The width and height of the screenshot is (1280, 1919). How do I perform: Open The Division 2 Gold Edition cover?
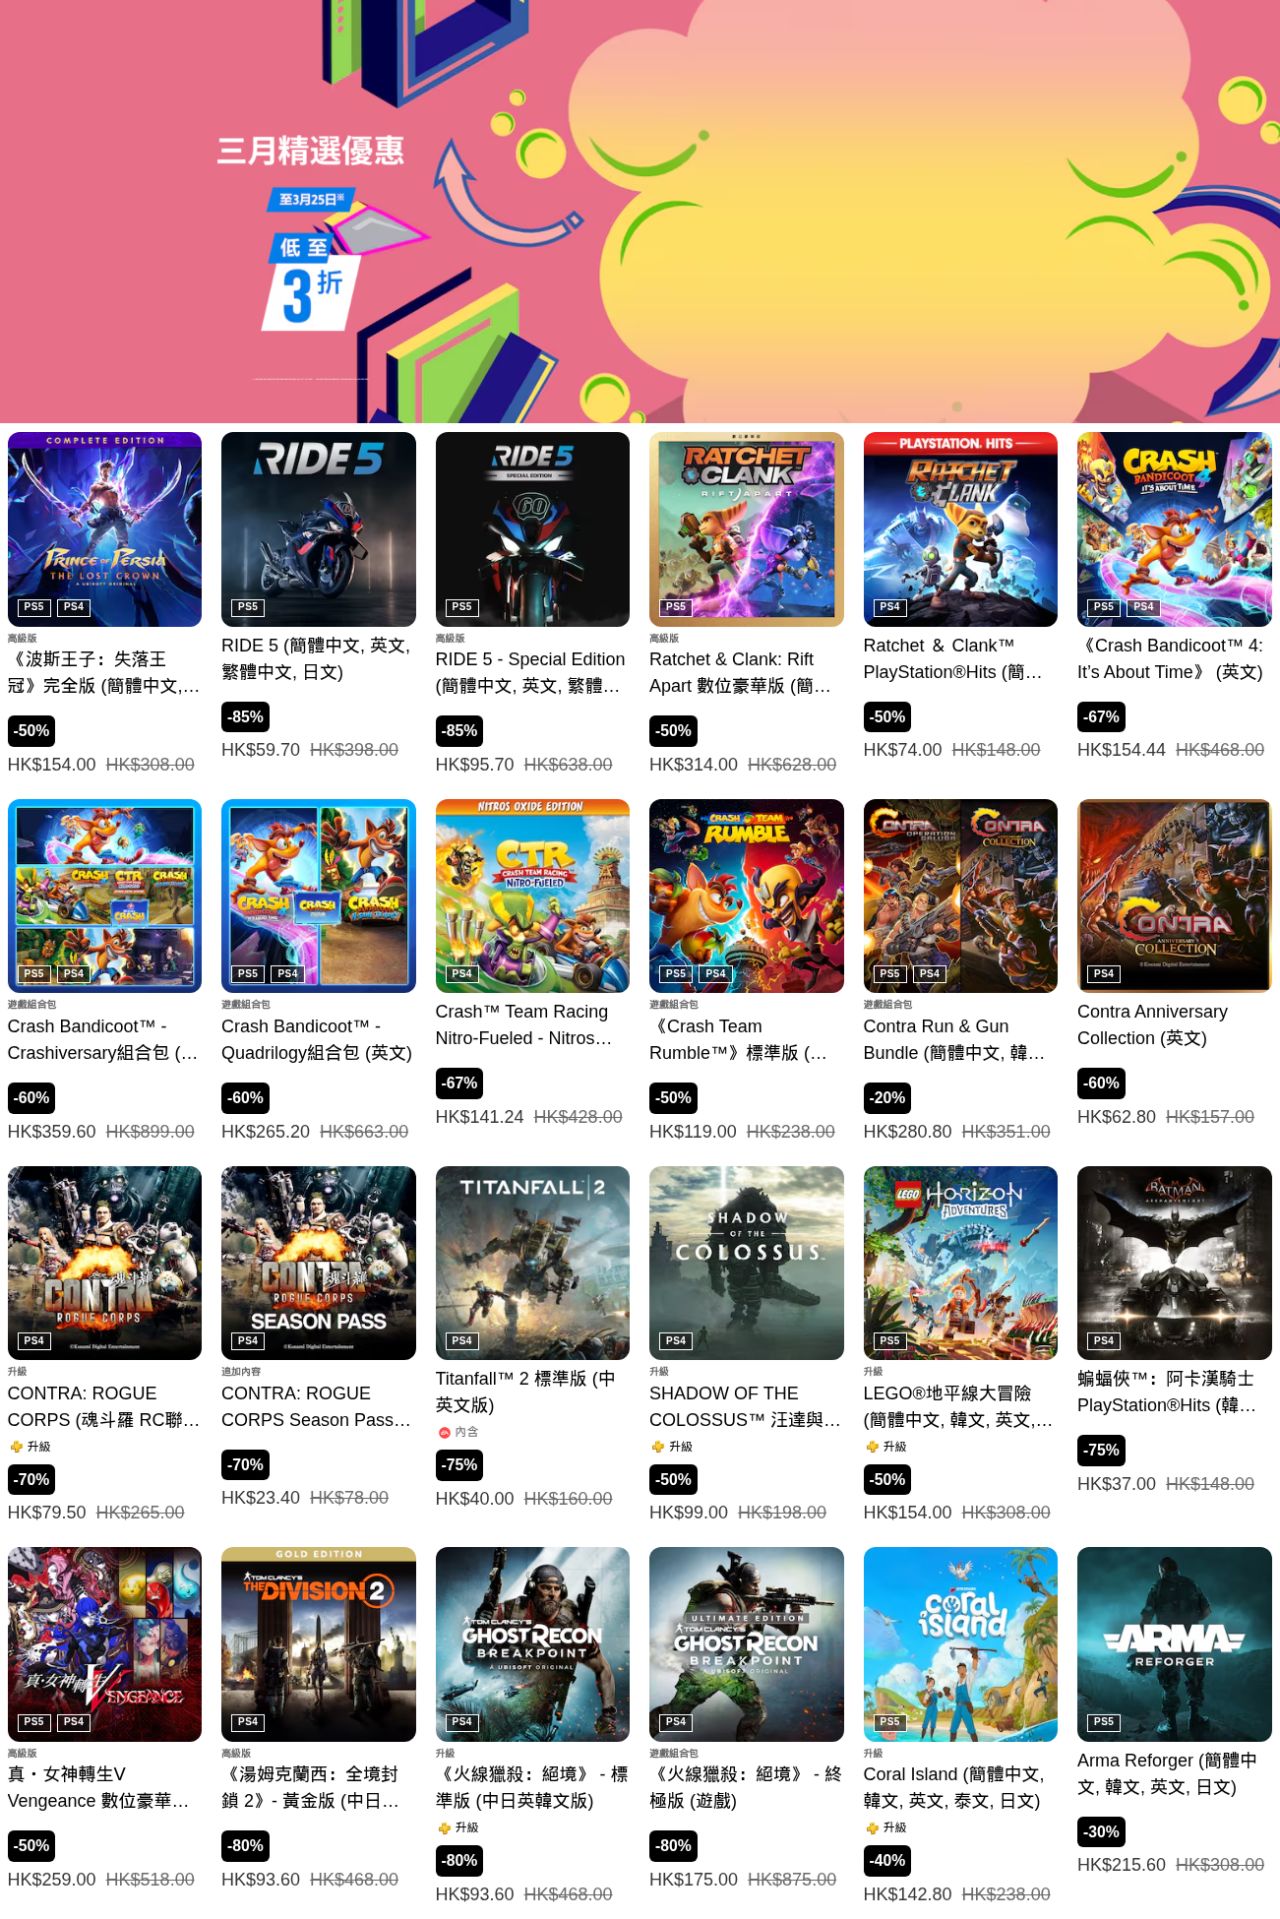pyautogui.click(x=318, y=1644)
